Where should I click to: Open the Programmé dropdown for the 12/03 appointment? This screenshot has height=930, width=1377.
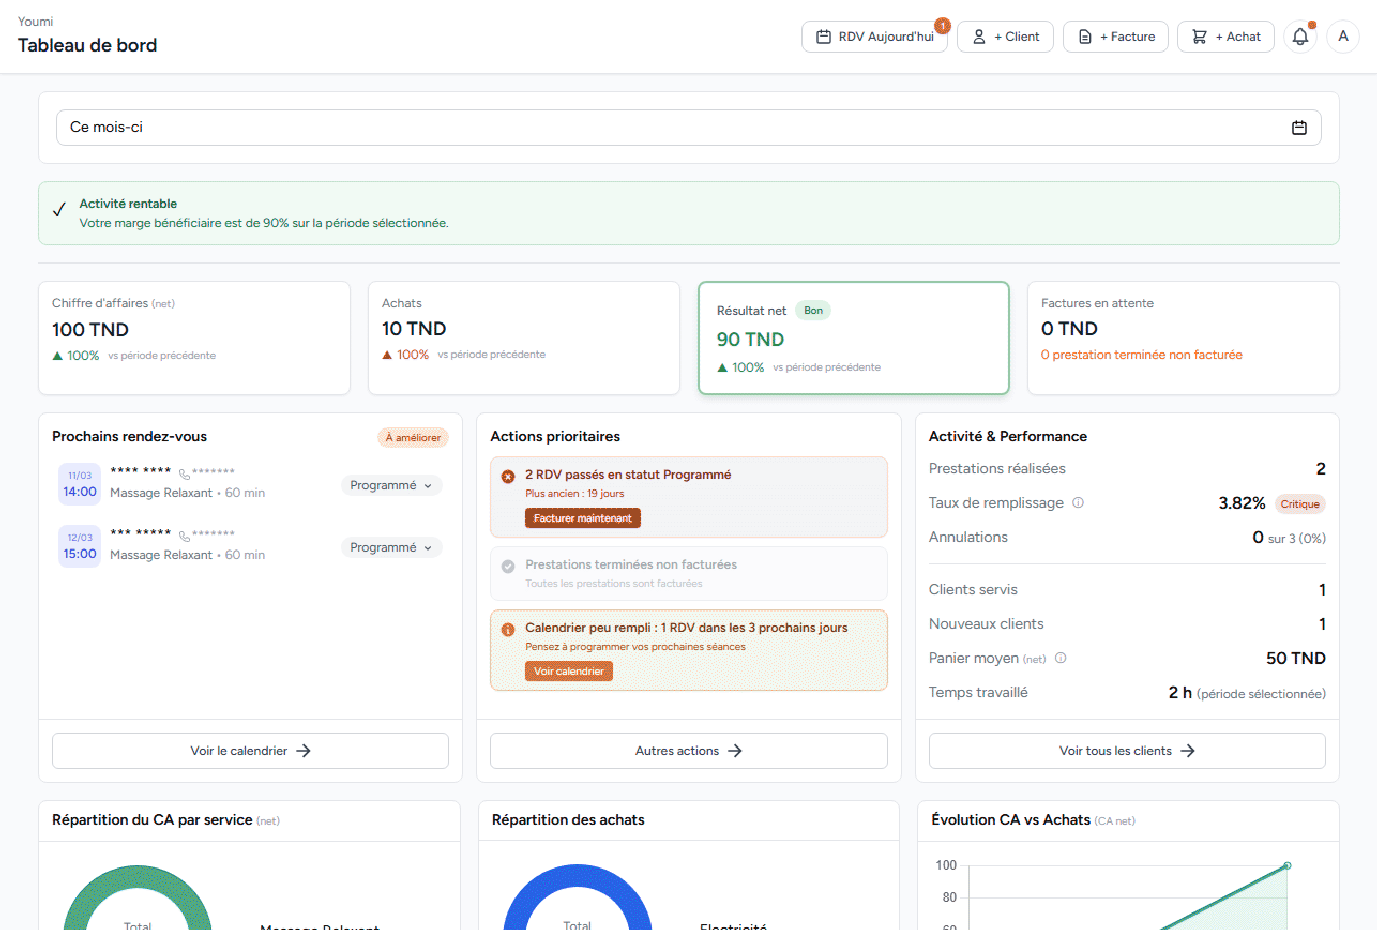(391, 547)
